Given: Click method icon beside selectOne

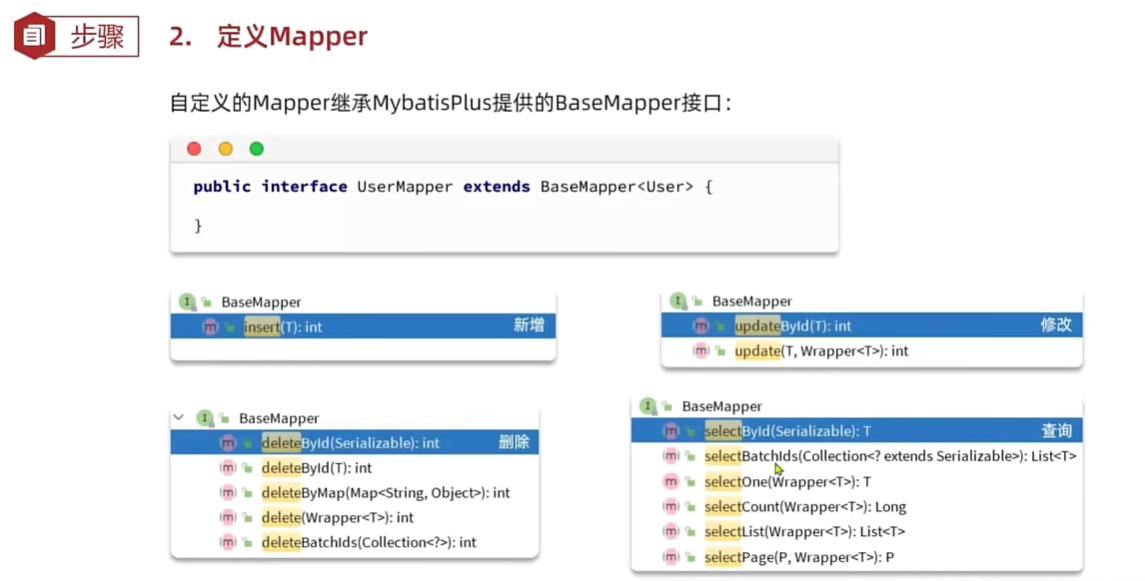Looking at the screenshot, I should tap(670, 482).
